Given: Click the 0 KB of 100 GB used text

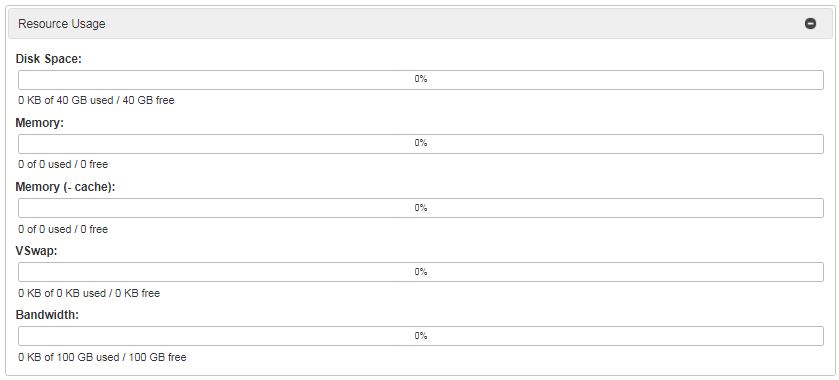Looking at the screenshot, I should (x=68, y=357).
